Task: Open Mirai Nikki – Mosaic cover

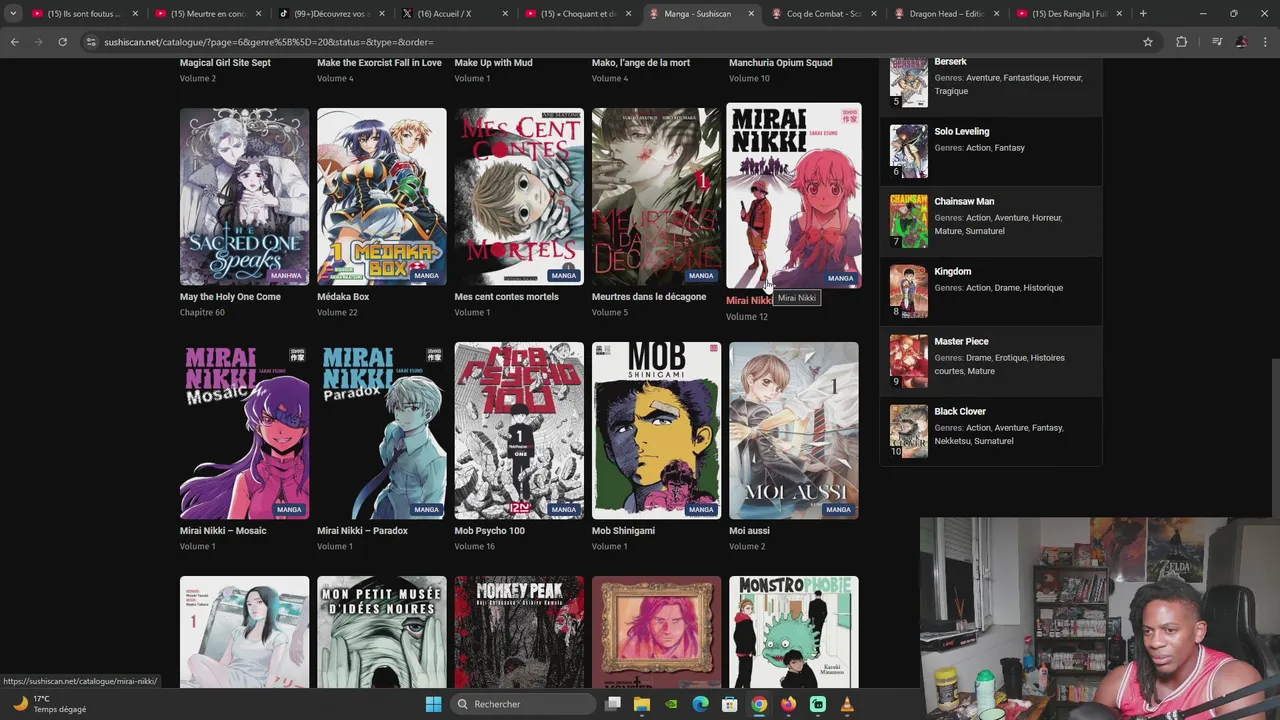Action: tap(244, 431)
